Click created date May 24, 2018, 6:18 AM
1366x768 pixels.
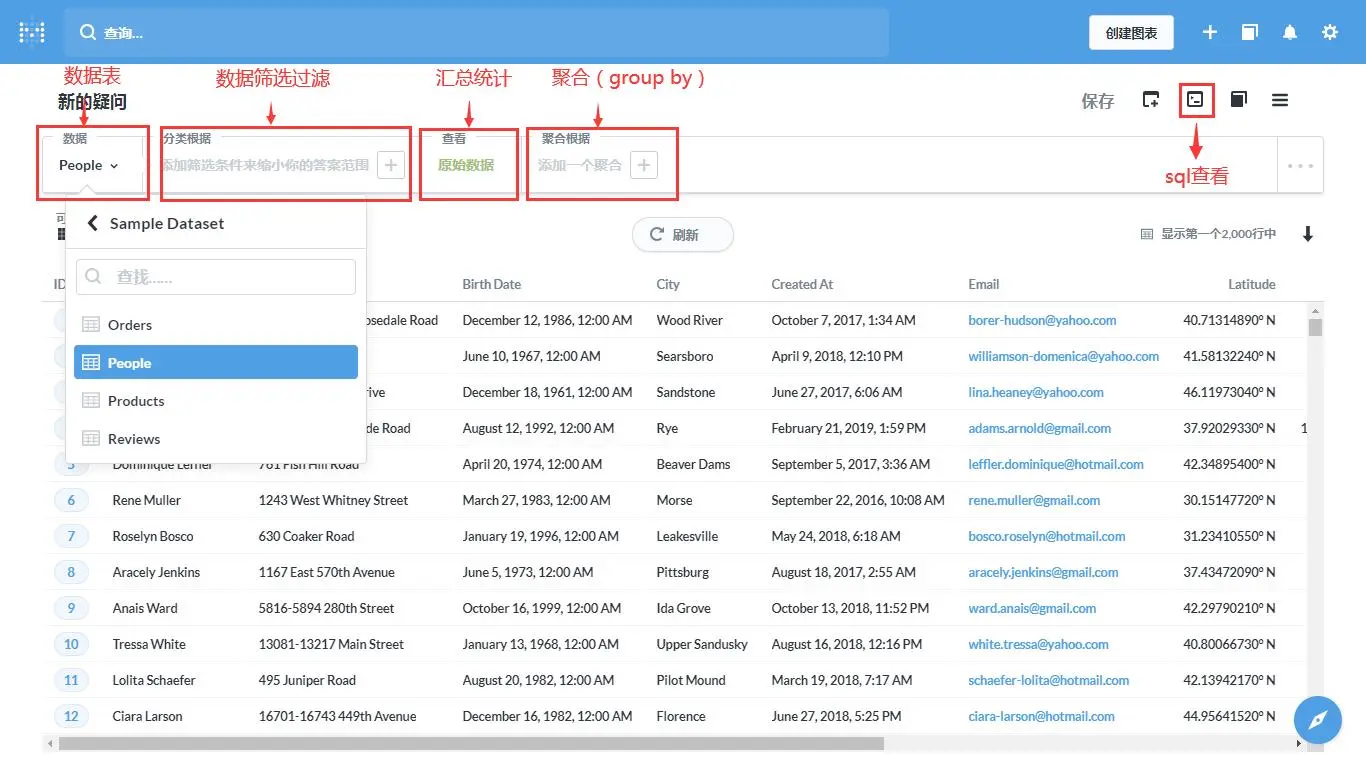point(836,536)
